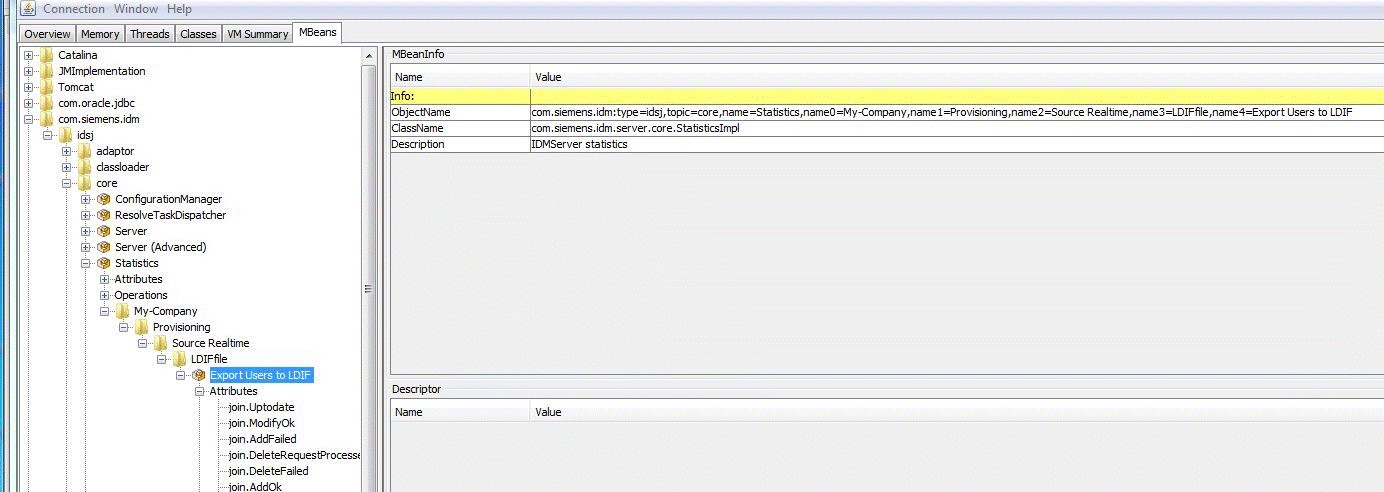Collapse the com.siemens.idm node
1384x492 pixels.
click(x=28, y=119)
